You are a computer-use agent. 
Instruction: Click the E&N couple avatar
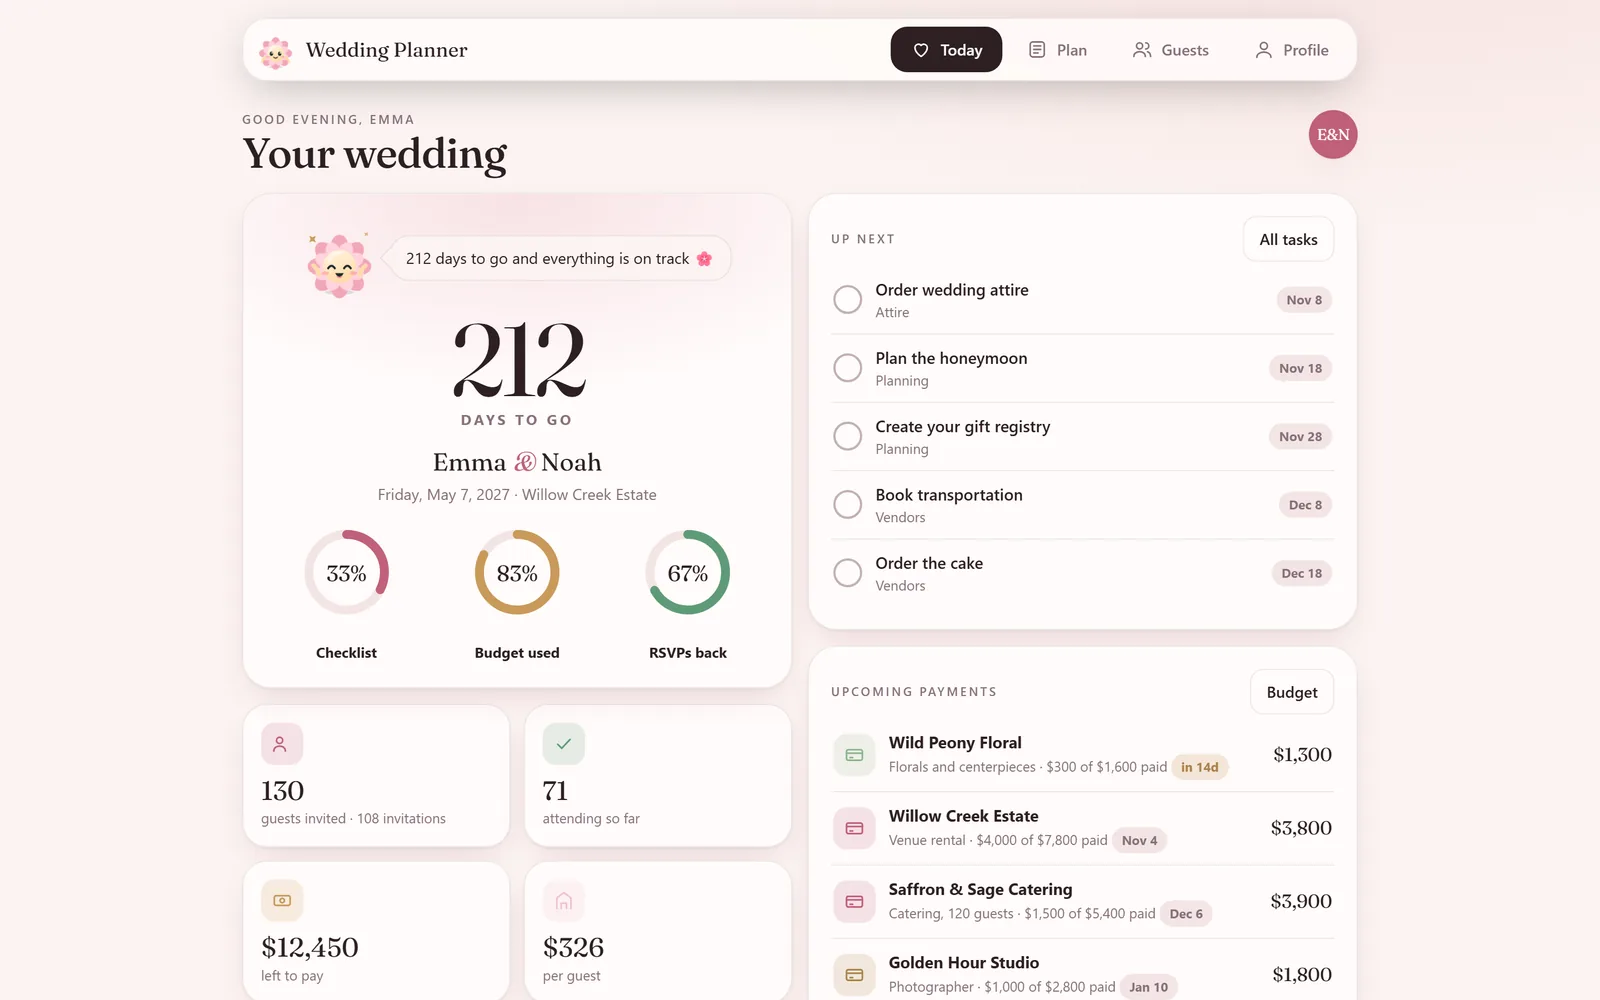click(1333, 134)
